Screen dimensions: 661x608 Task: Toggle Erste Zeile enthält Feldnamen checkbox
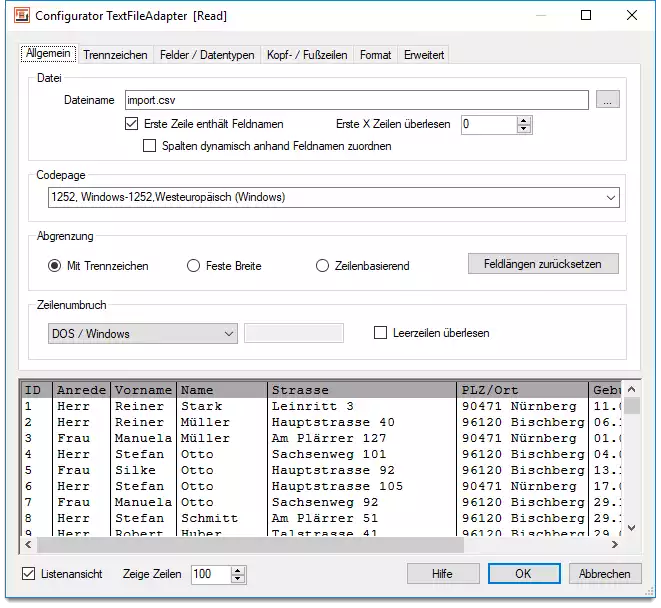point(132,124)
